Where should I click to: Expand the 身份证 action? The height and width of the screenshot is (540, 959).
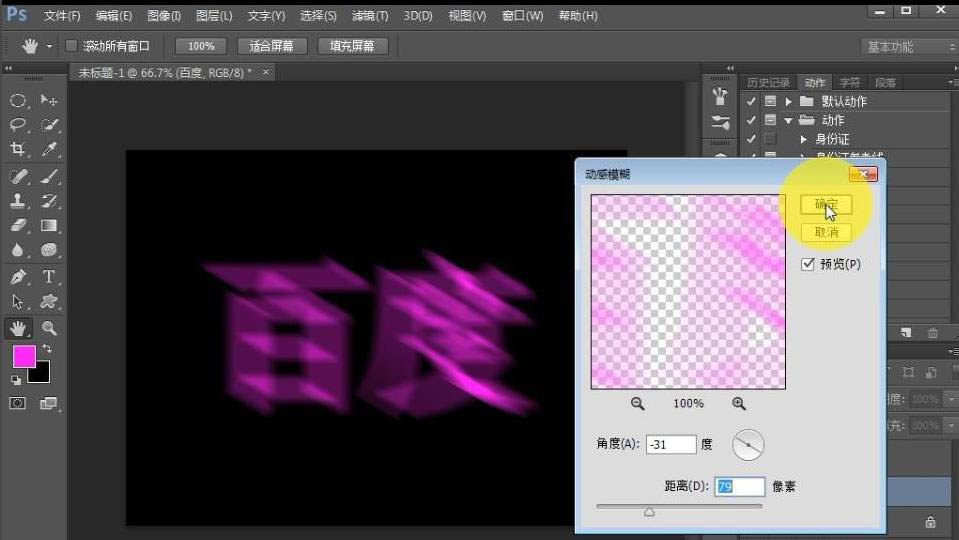click(x=804, y=139)
